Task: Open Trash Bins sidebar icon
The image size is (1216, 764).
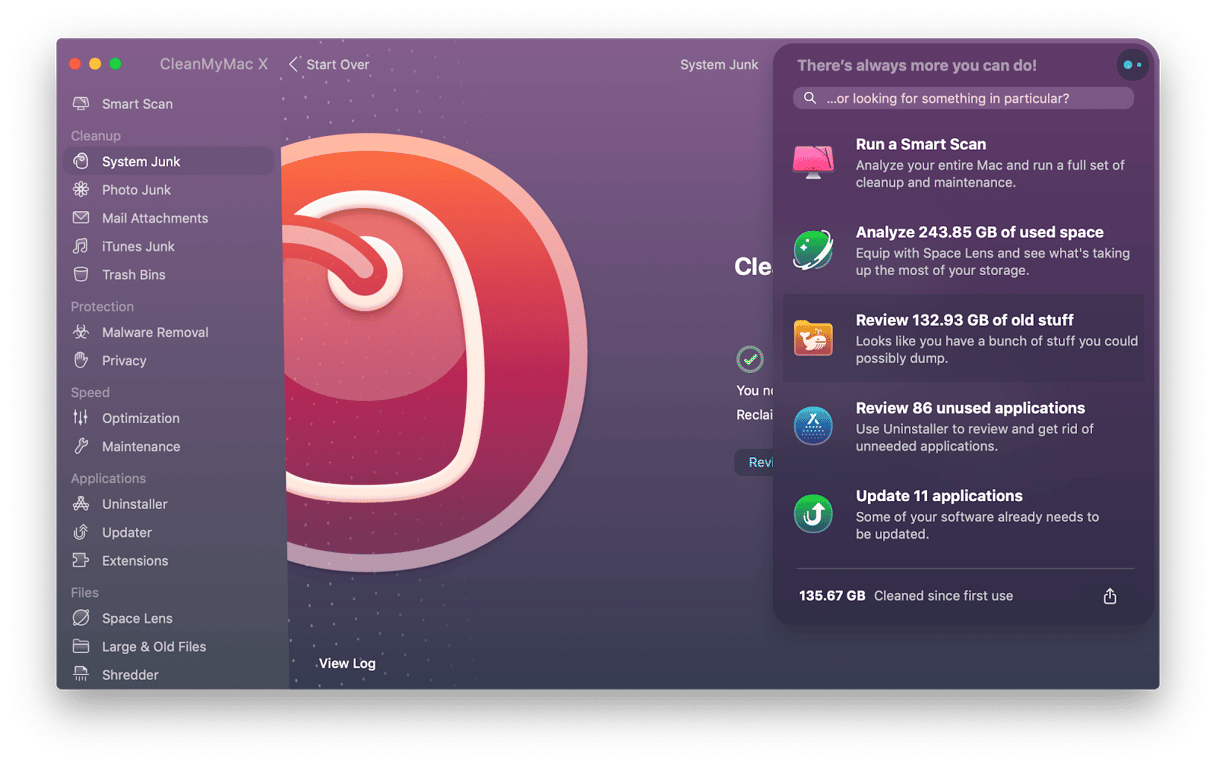Action: (x=81, y=274)
